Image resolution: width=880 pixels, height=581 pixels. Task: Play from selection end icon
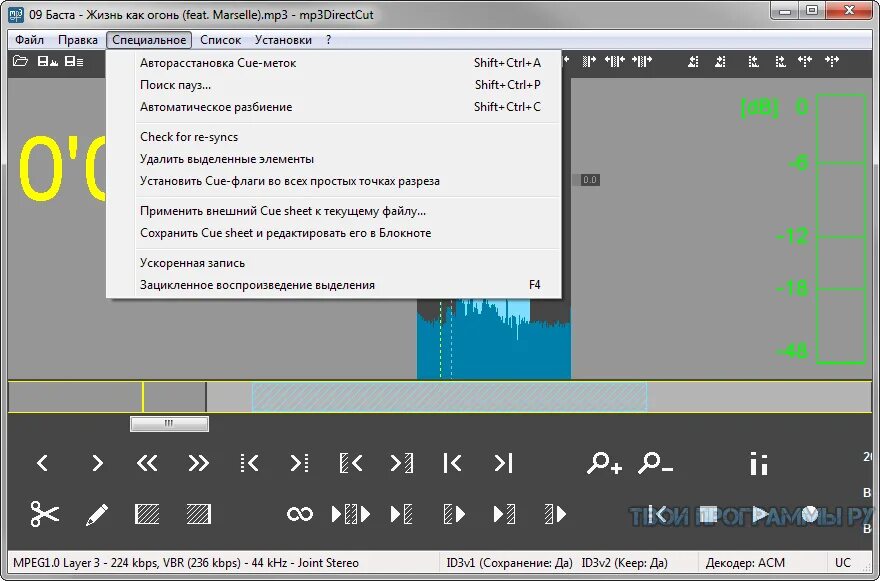click(x=555, y=514)
